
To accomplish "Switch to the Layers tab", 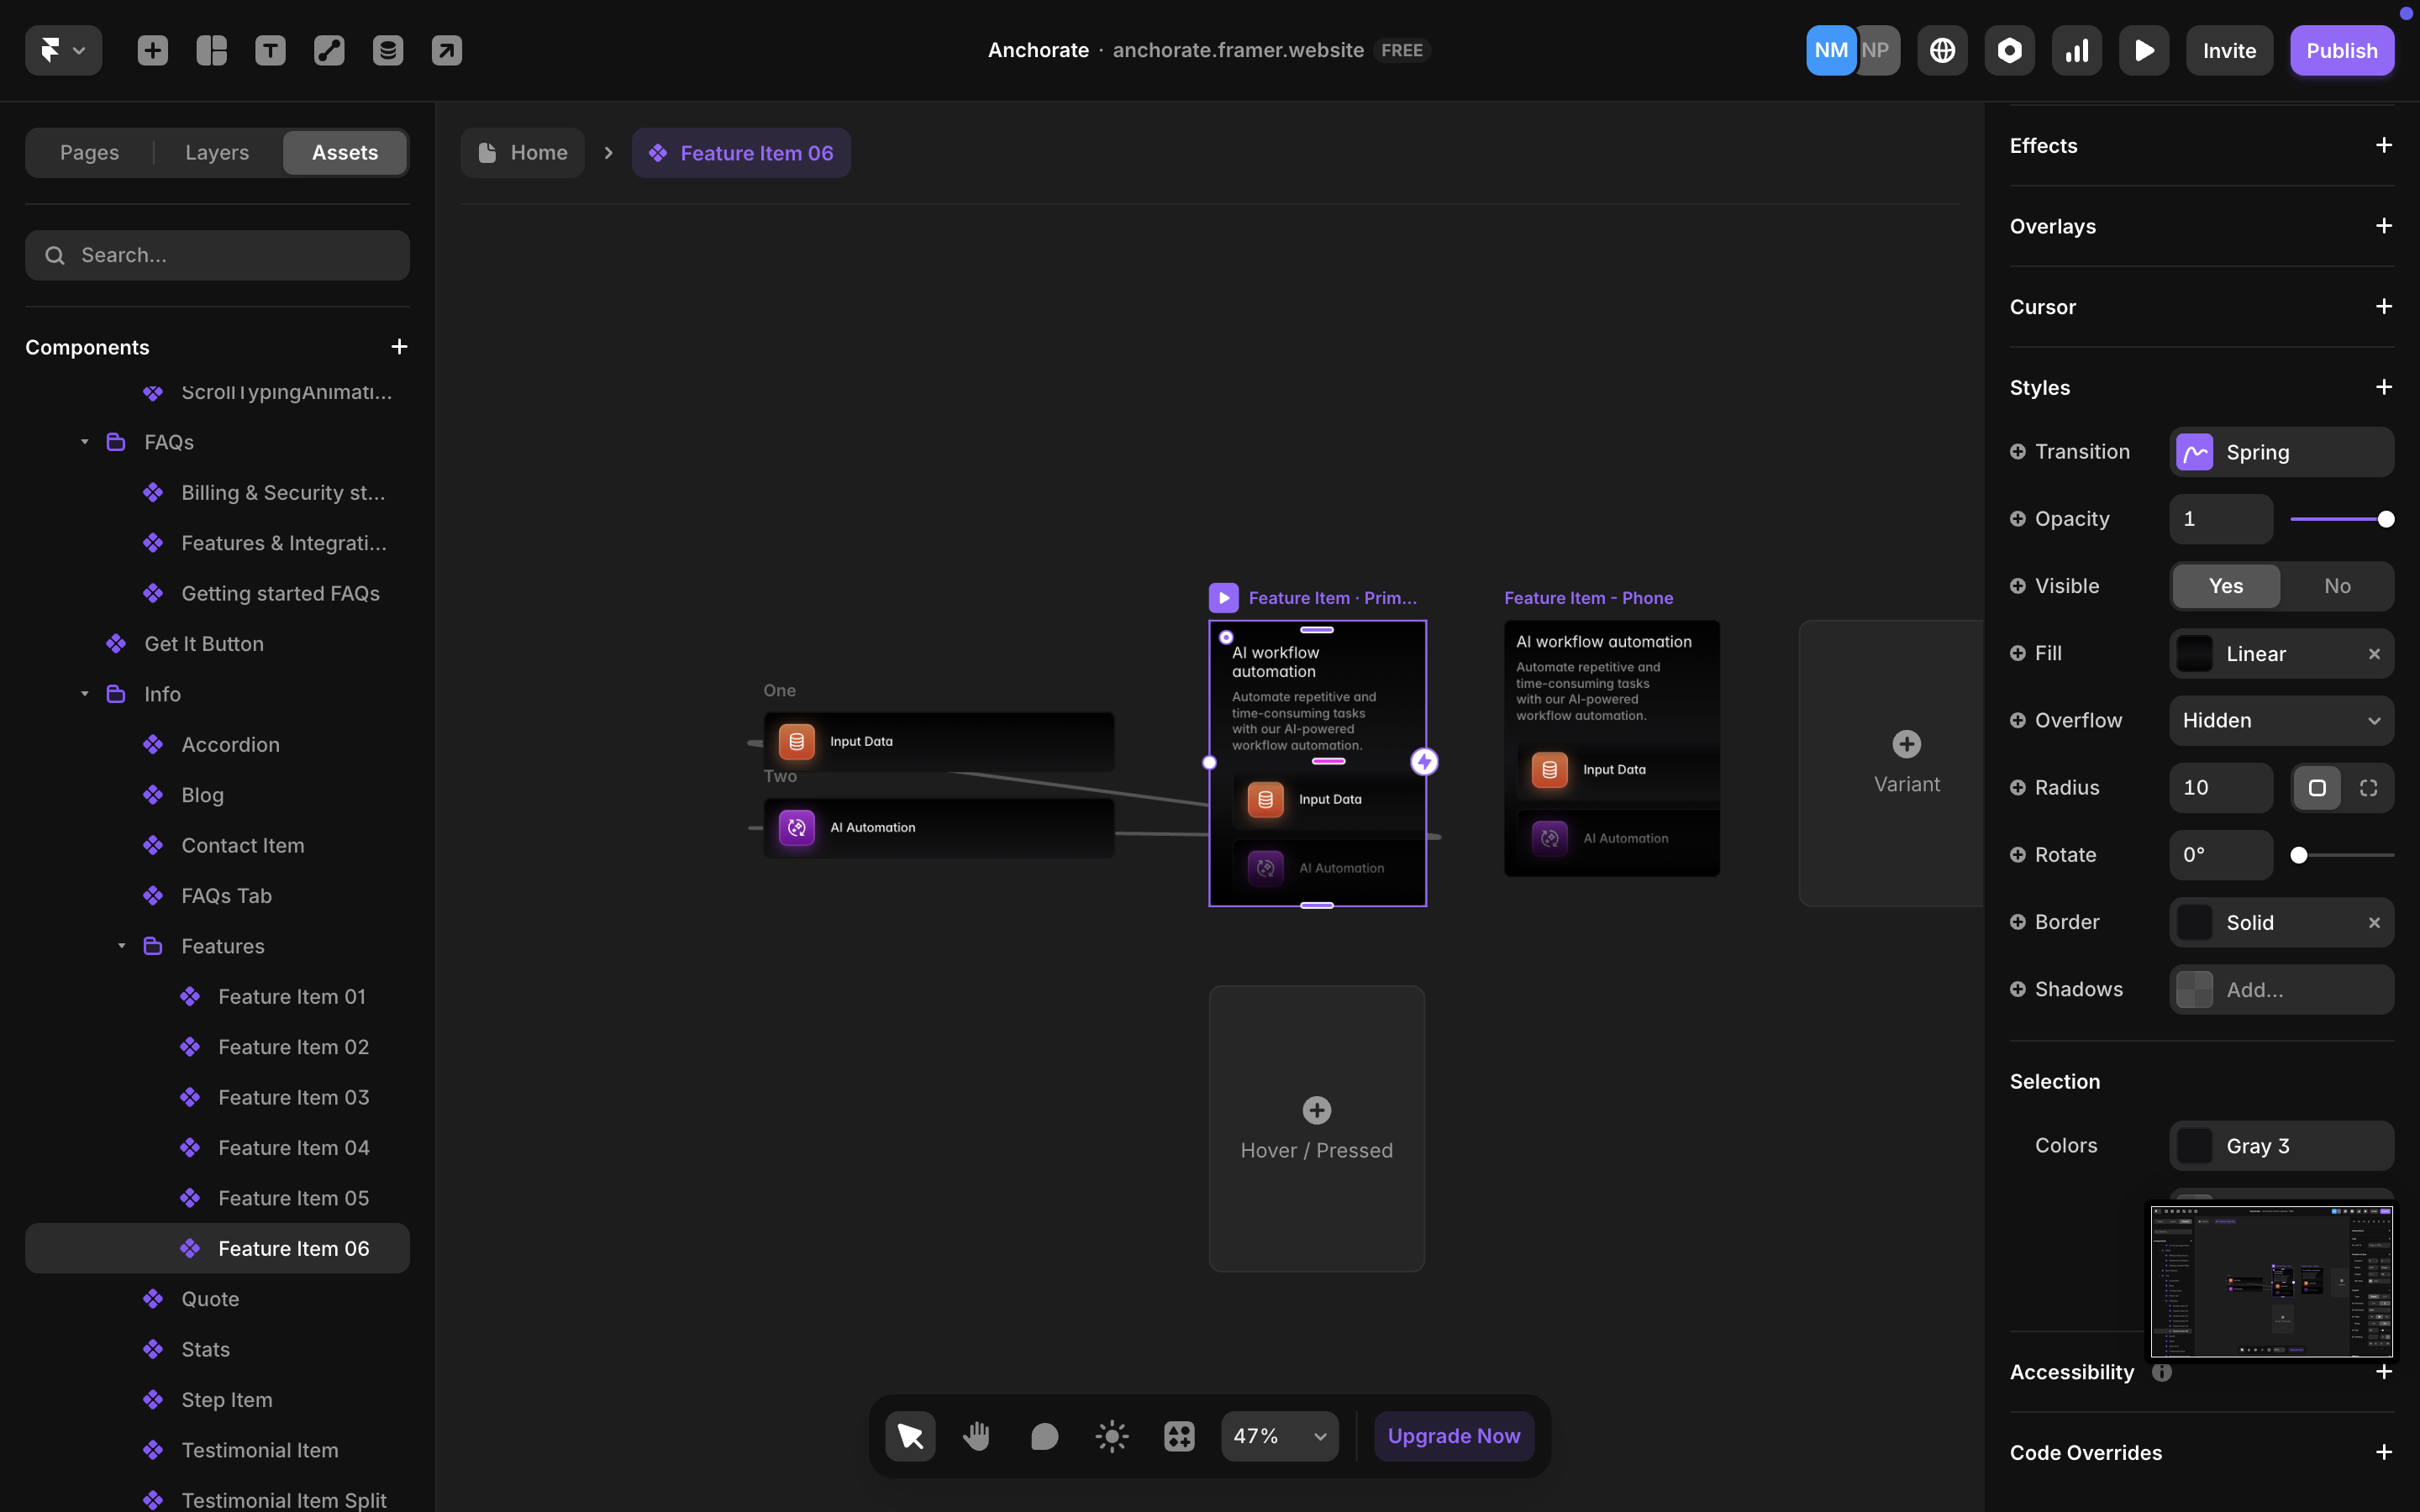I will click(x=216, y=152).
